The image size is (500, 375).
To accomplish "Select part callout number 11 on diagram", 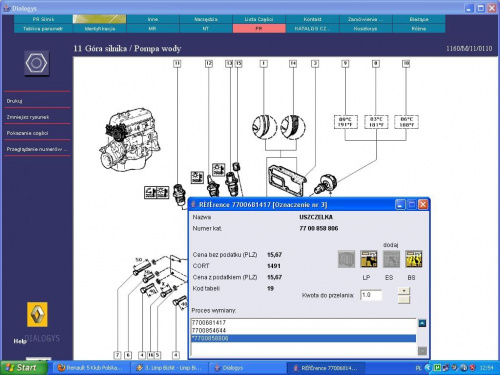I will coord(177,63).
